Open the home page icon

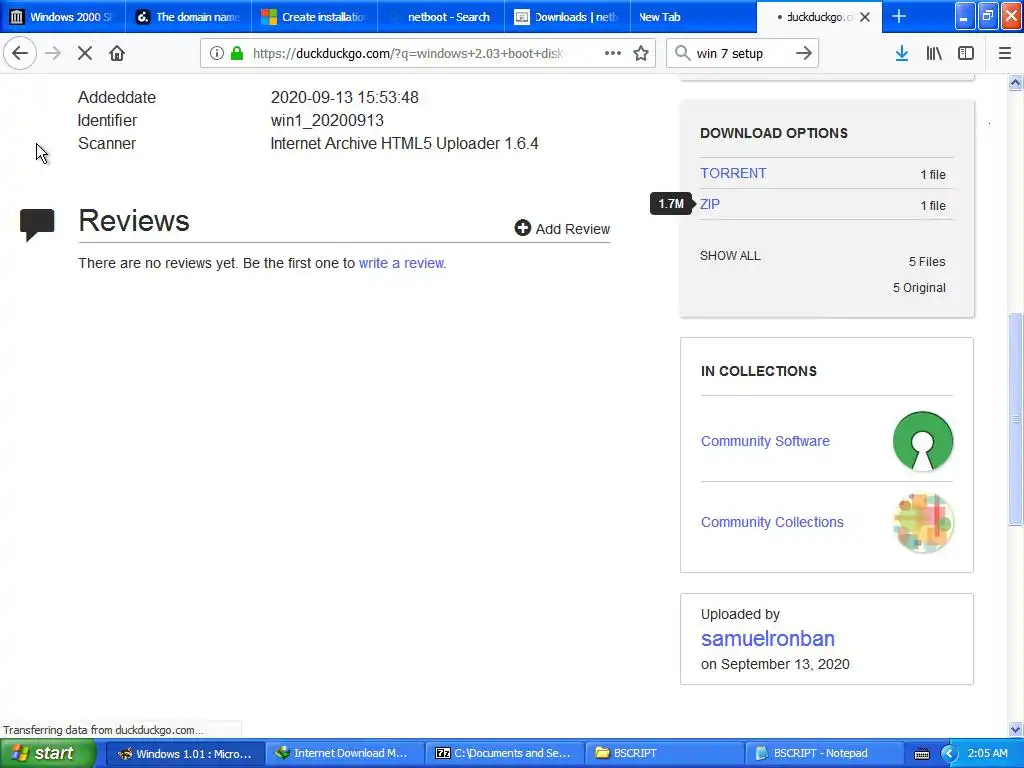(x=117, y=53)
